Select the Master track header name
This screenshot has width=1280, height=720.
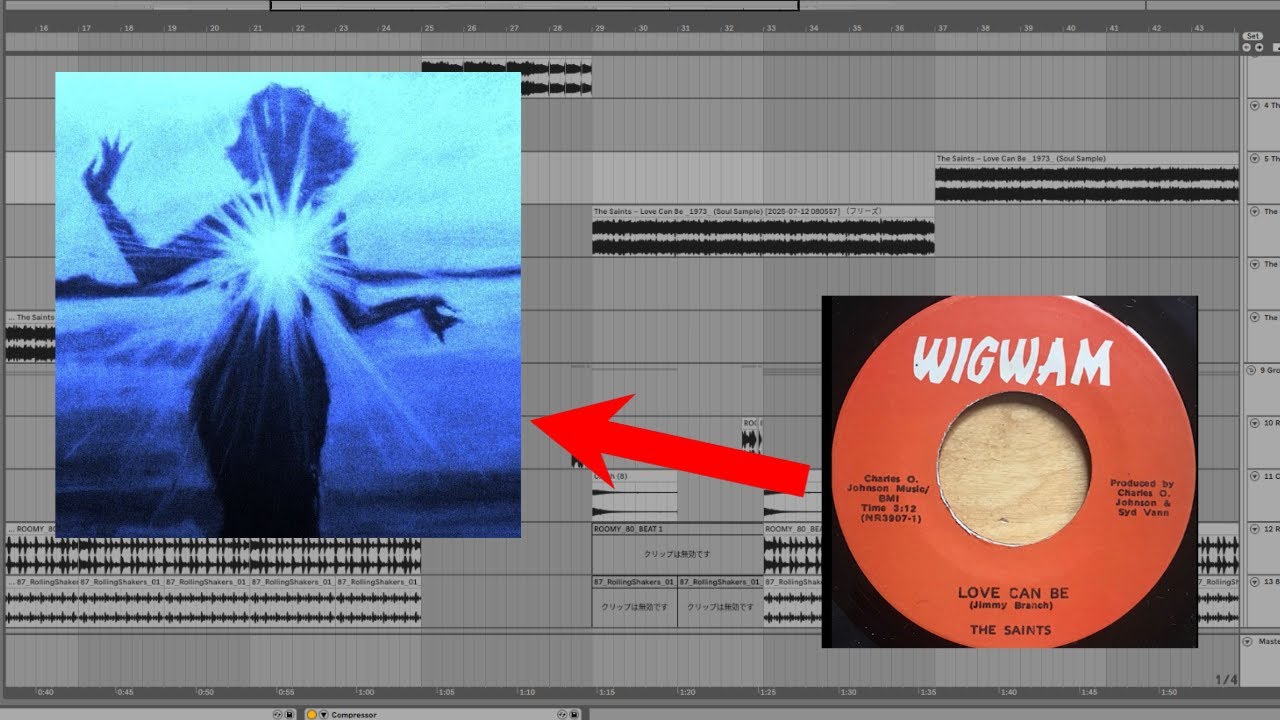click(x=1267, y=641)
